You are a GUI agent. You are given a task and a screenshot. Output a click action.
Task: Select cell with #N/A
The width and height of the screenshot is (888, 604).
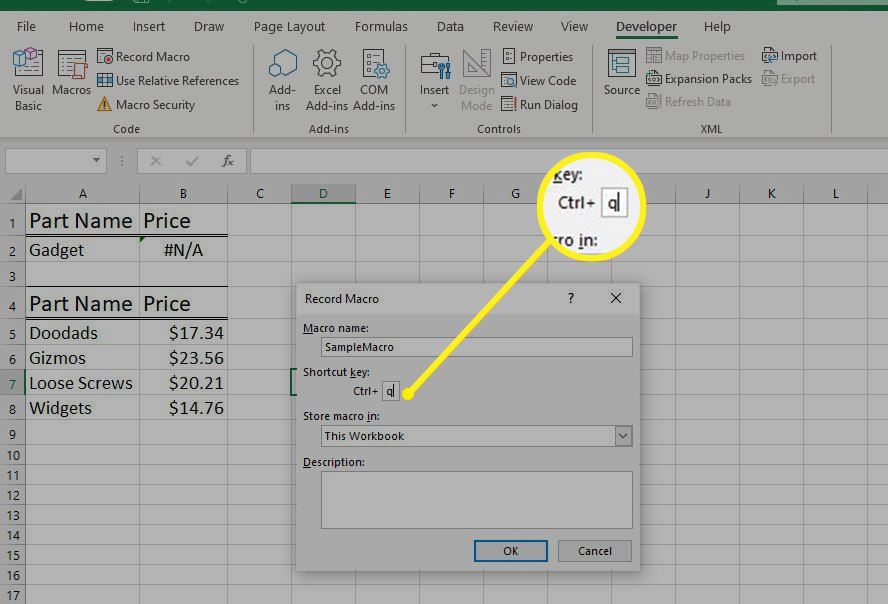pyautogui.click(x=183, y=250)
